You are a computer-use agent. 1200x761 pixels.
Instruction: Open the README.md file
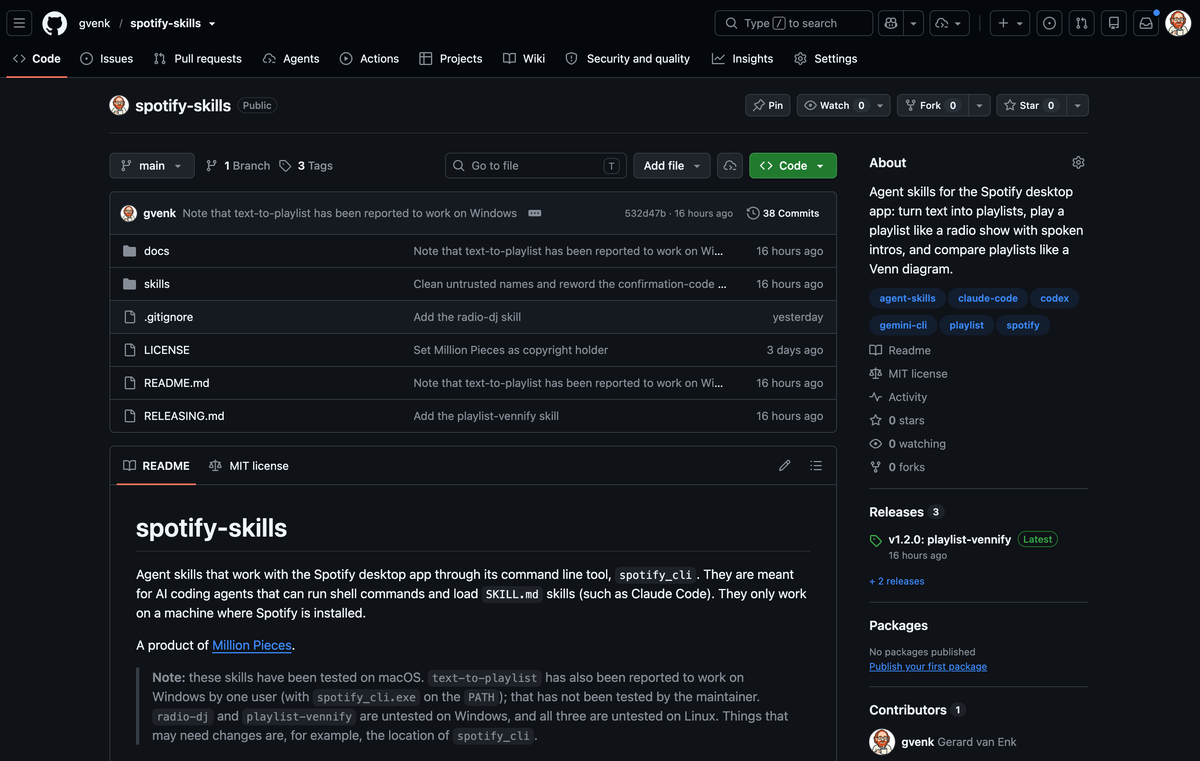tap(177, 383)
